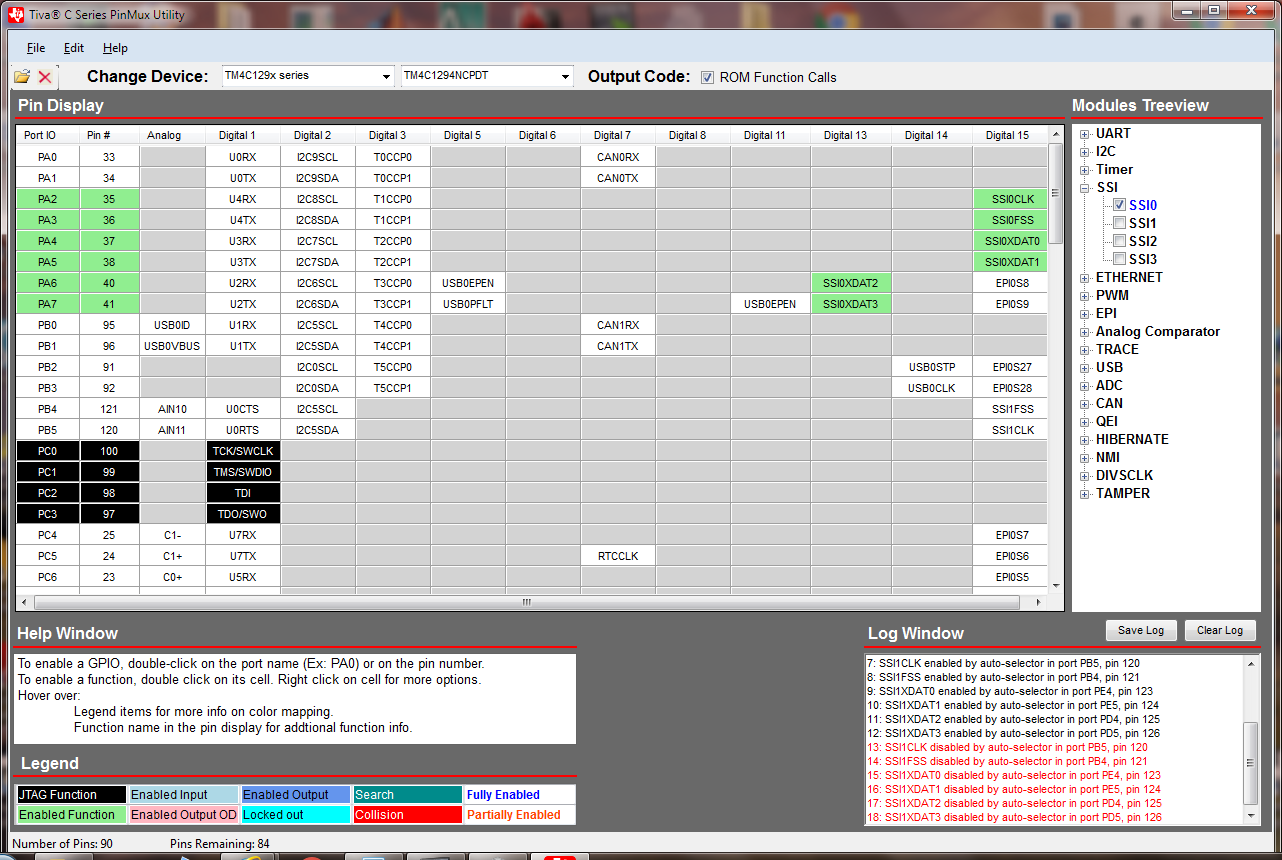
Task: Click the open folder icon in toolbar
Action: click(x=22, y=77)
